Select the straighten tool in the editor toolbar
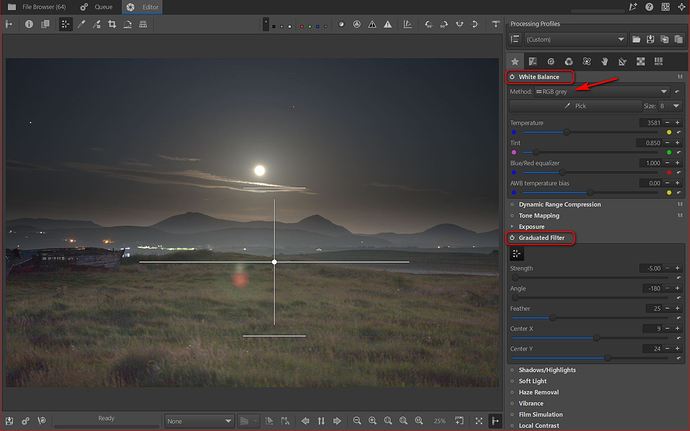690x431 pixels. [x=127, y=23]
